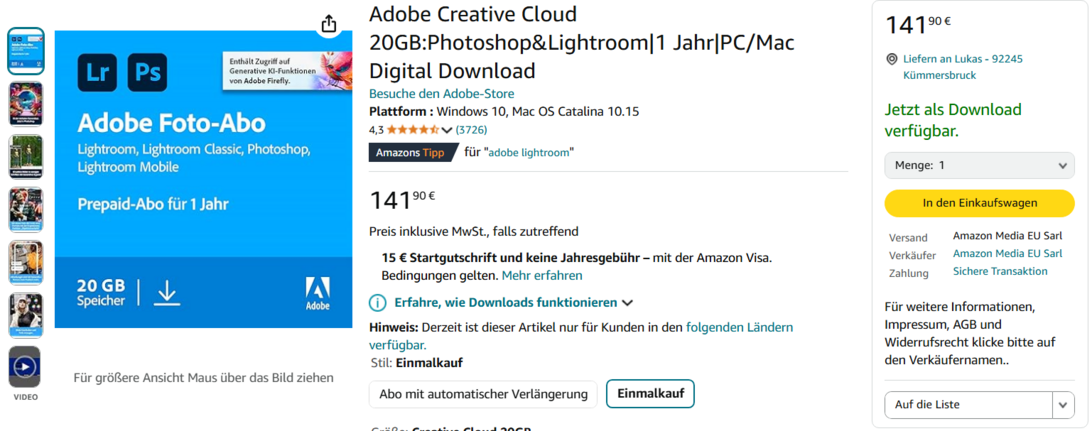Open the 3726 reviews link
Viewport: 1092px width, 431px height.
click(471, 130)
